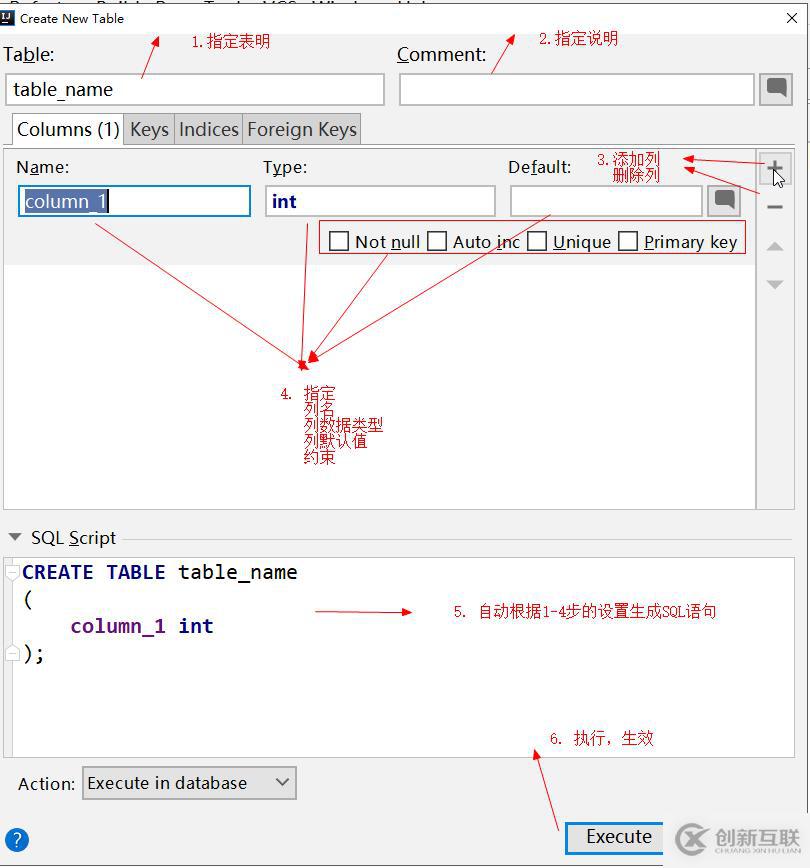
Task: Check the Primary key checkbox
Action: pos(628,241)
